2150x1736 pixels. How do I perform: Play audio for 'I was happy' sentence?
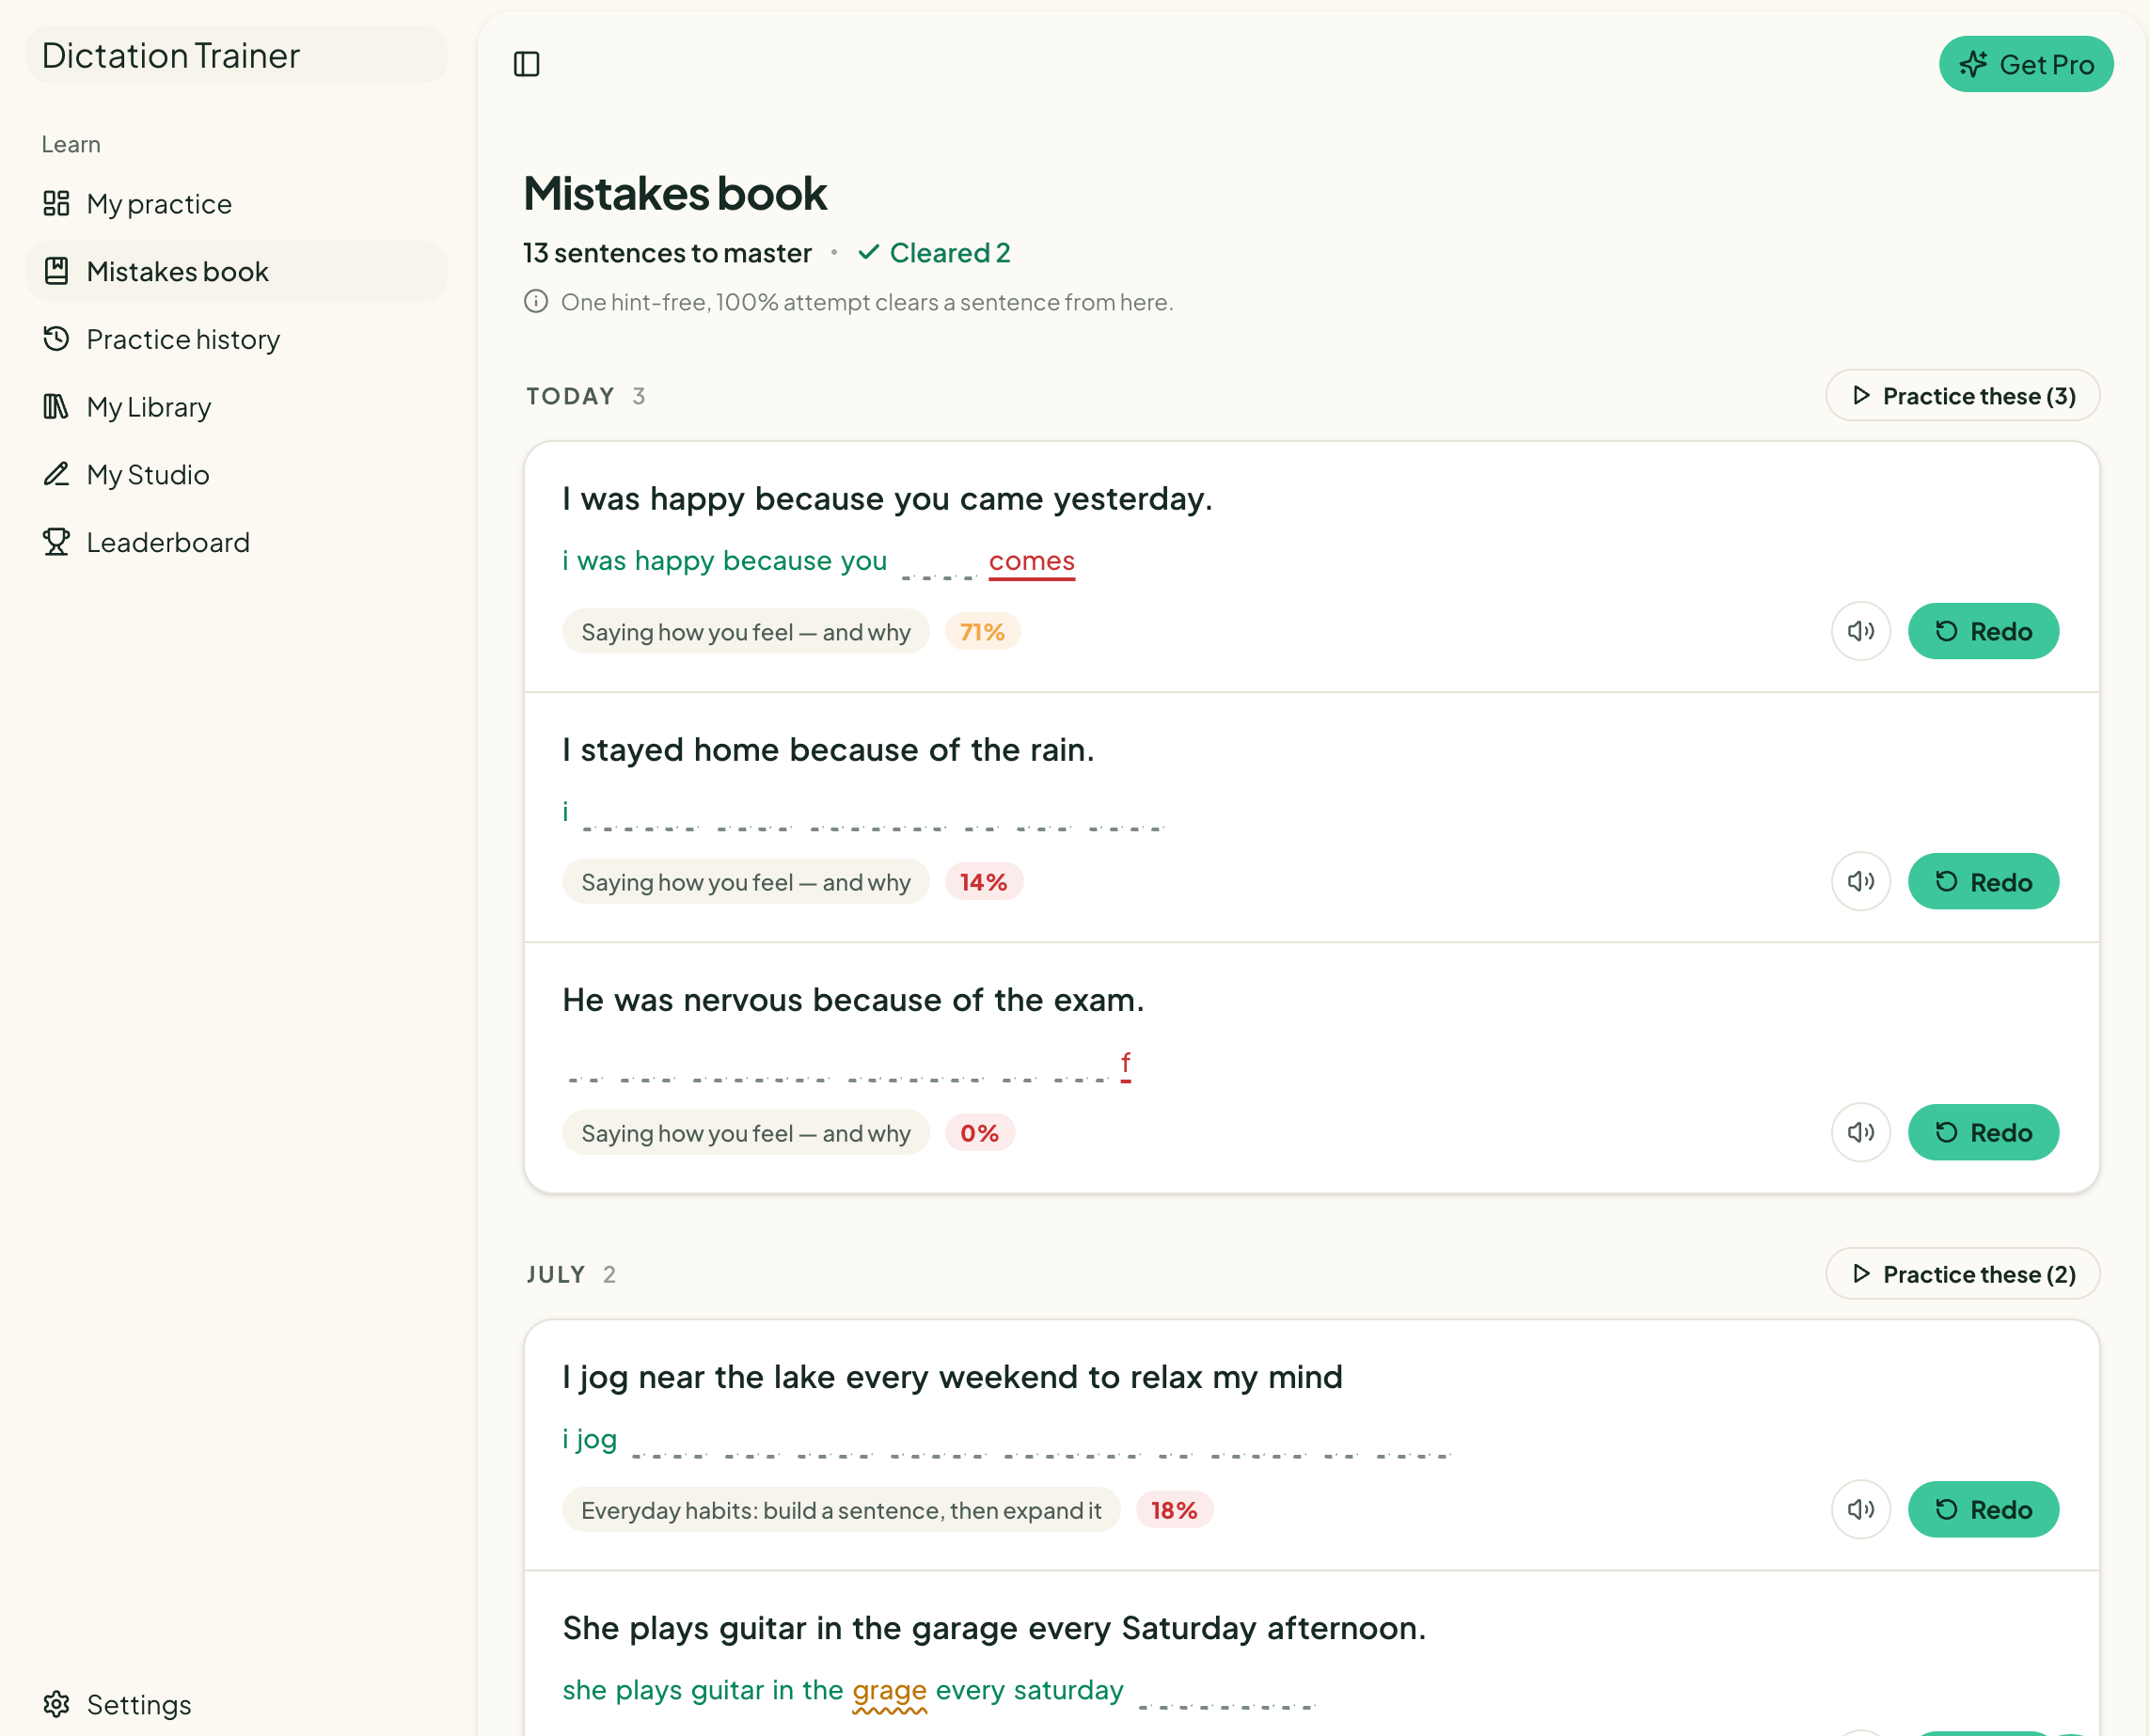point(1860,631)
